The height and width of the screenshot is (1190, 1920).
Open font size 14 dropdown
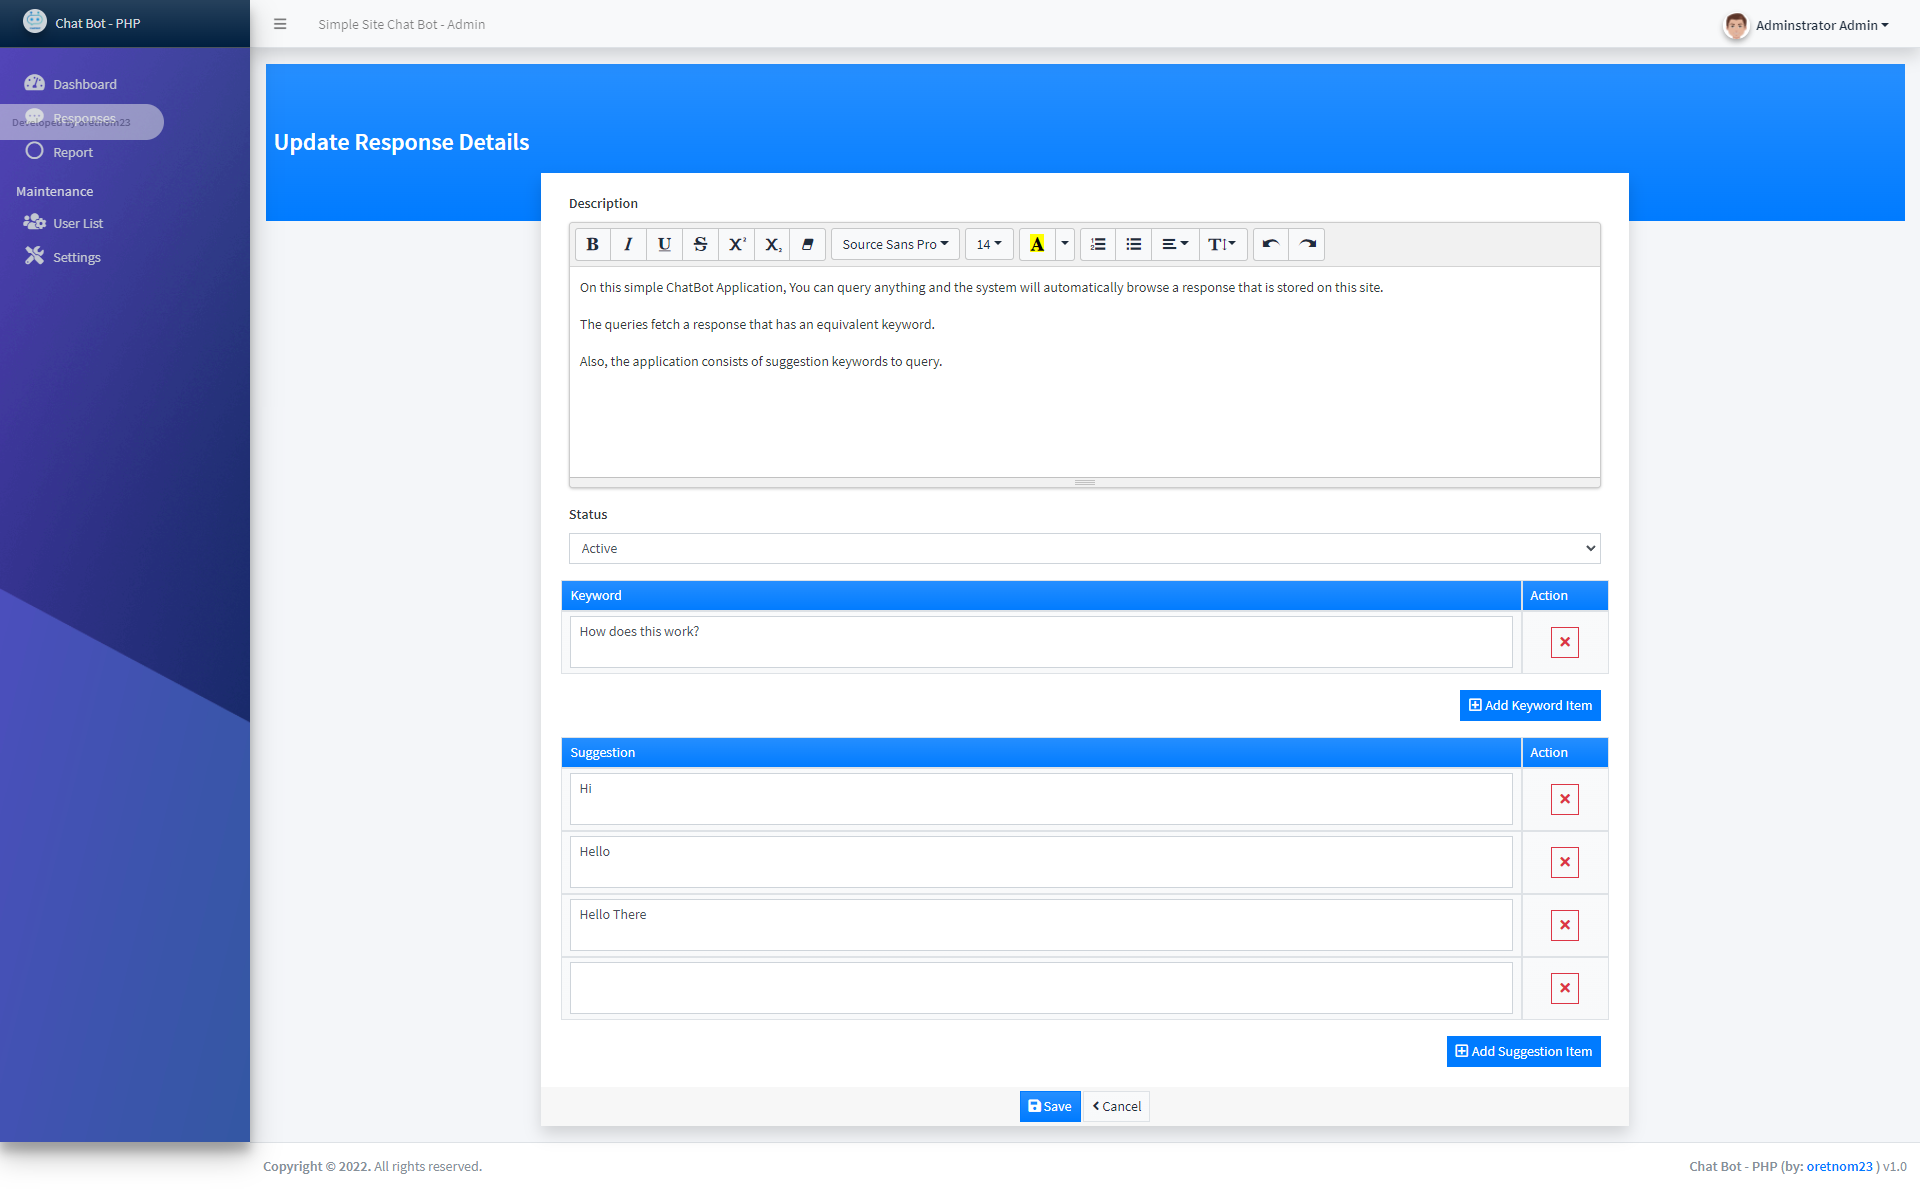pos(989,244)
